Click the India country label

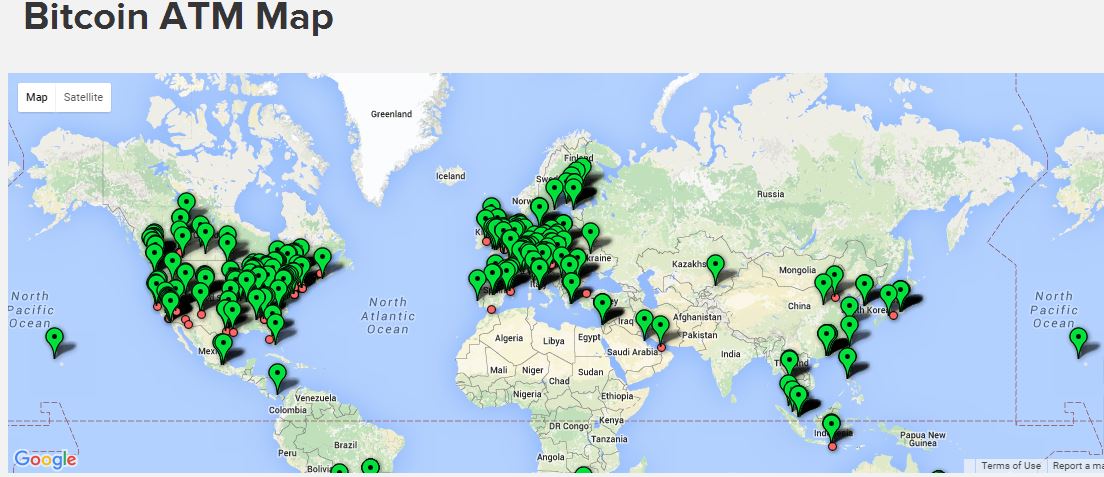[x=731, y=354]
